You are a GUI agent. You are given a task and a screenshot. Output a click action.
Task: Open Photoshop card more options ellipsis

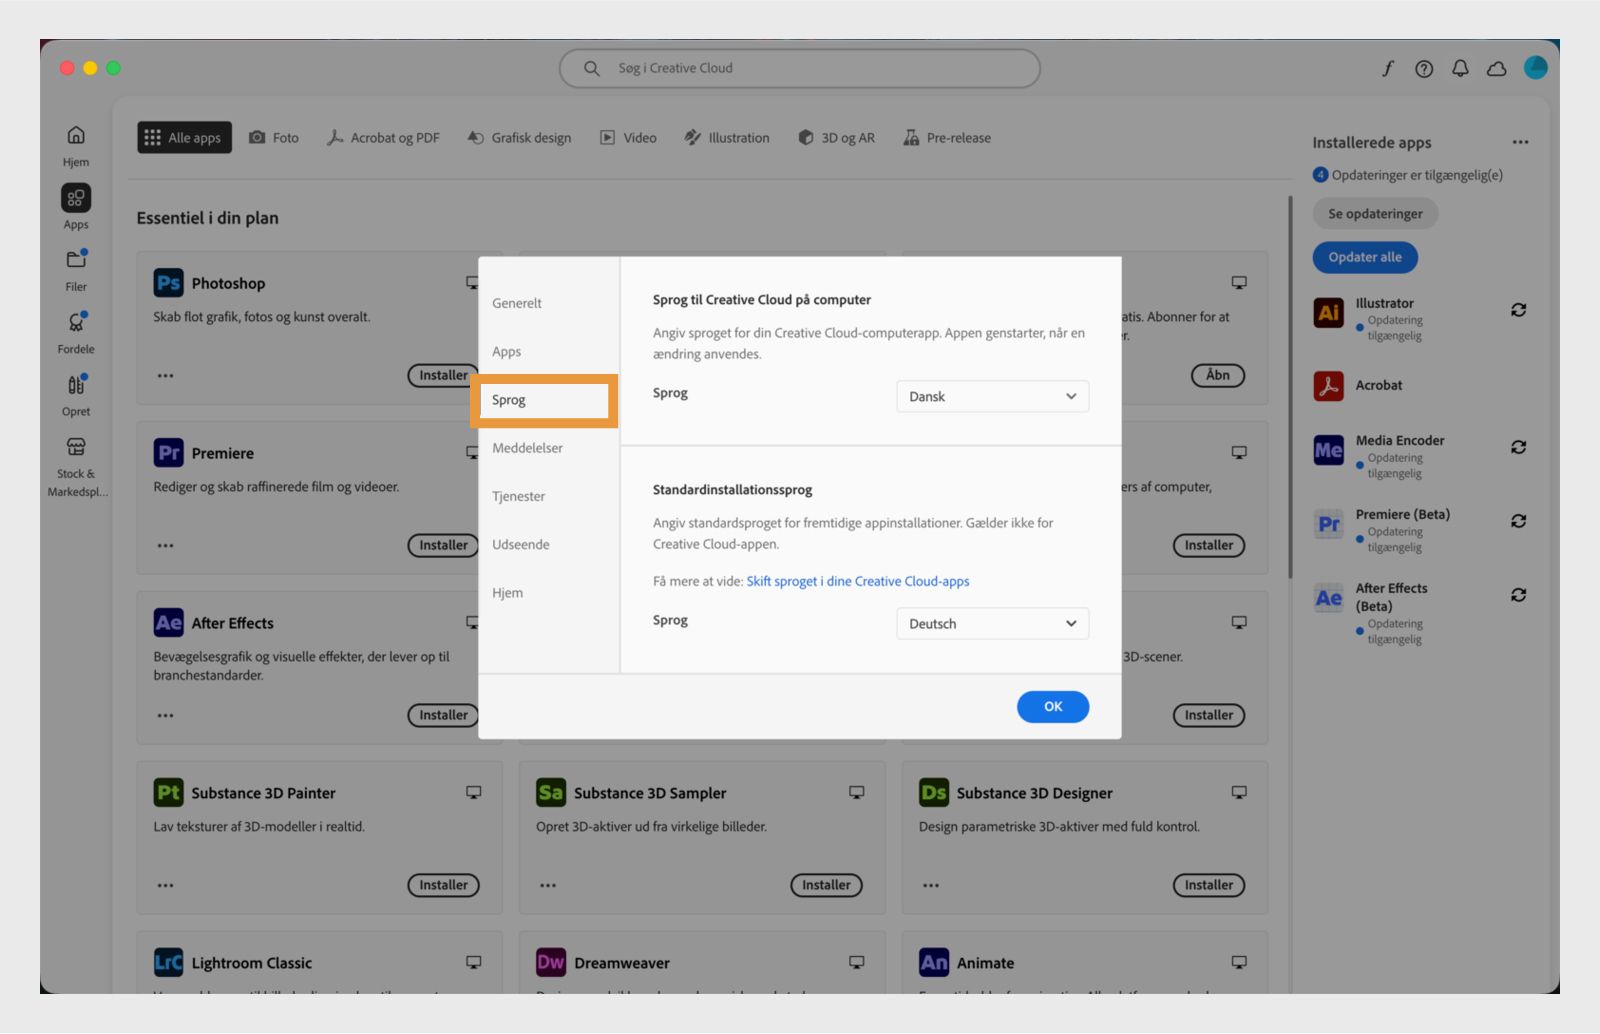pos(165,376)
